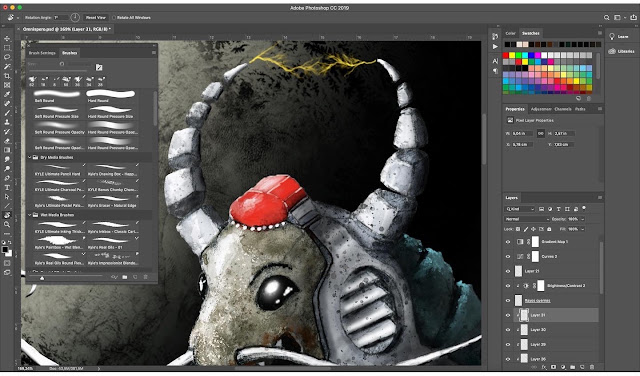Select the Move tool
This screenshot has width=640, height=376.
pyautogui.click(x=7, y=38)
